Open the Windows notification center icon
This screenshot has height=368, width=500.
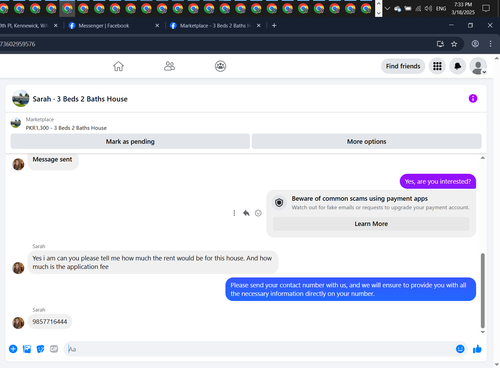point(486,8)
